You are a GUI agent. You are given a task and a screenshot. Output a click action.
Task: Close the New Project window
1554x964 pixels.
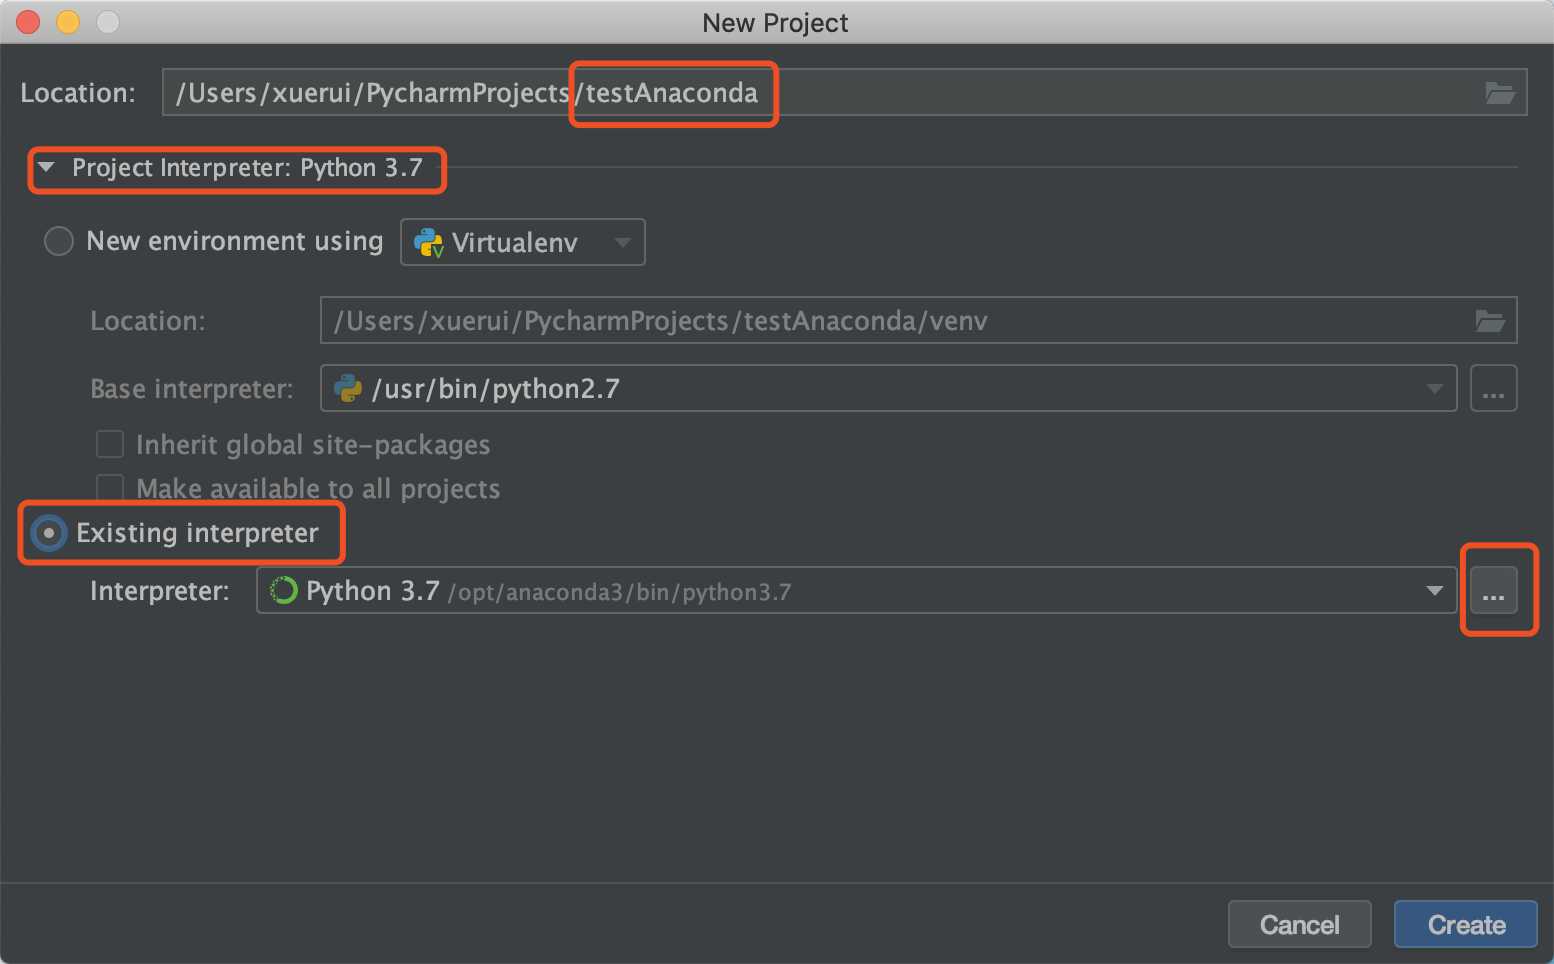[x=28, y=22]
